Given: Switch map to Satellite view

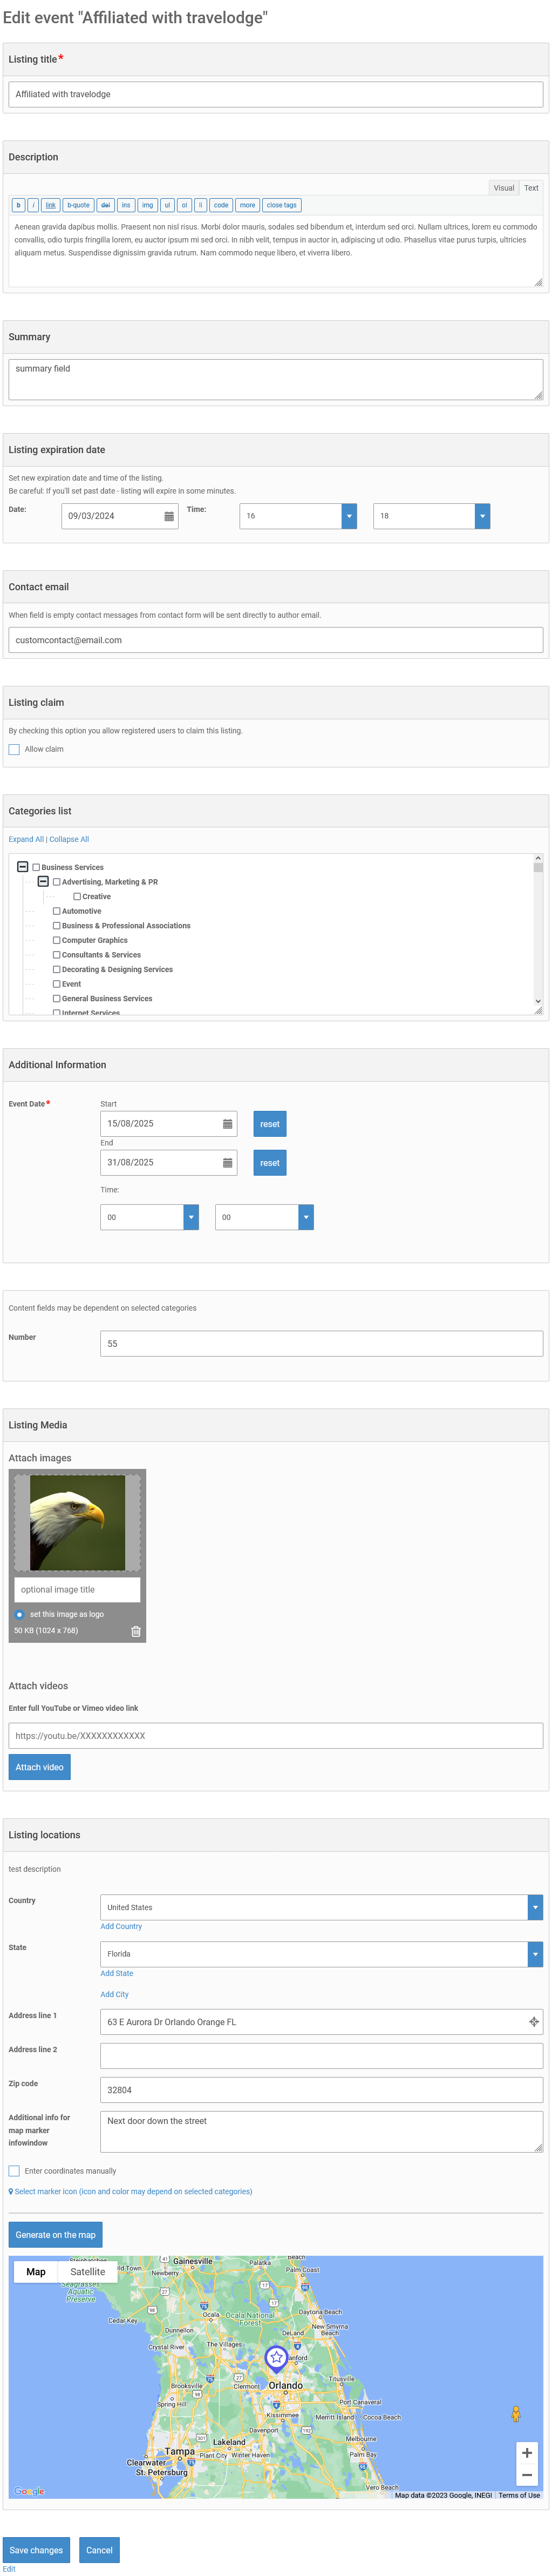Looking at the screenshot, I should click(x=88, y=2272).
